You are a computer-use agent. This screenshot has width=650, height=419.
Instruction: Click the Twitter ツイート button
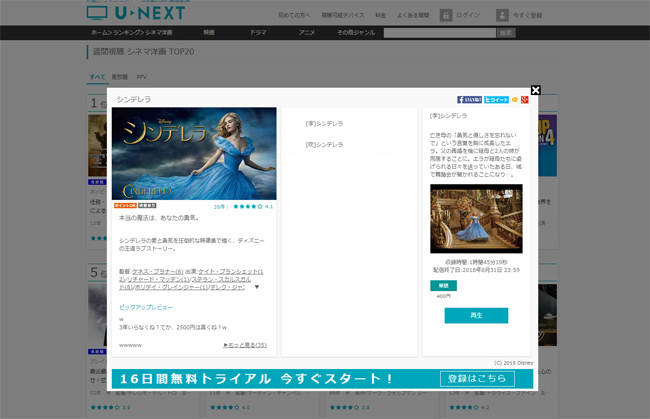(x=496, y=99)
